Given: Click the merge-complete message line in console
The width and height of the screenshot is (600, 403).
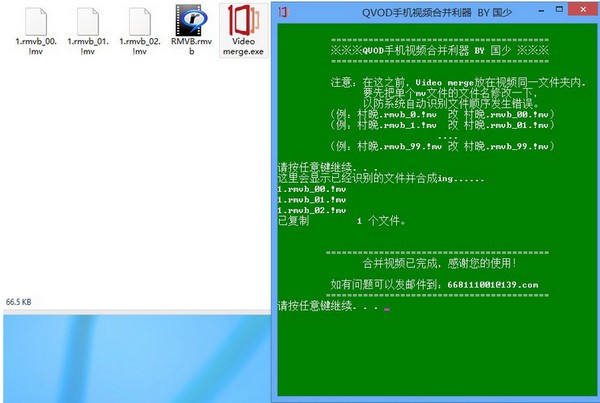Looking at the screenshot, I should click(439, 263).
